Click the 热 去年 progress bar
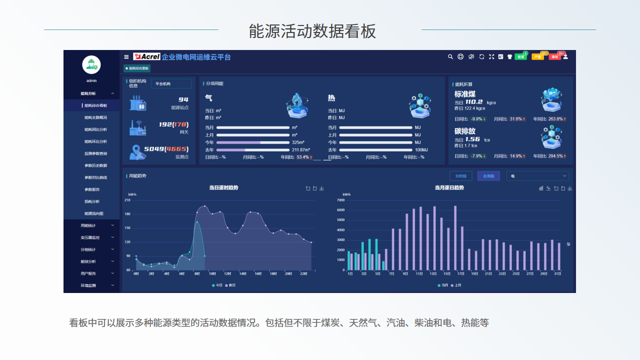The height and width of the screenshot is (360, 640). [x=376, y=150]
